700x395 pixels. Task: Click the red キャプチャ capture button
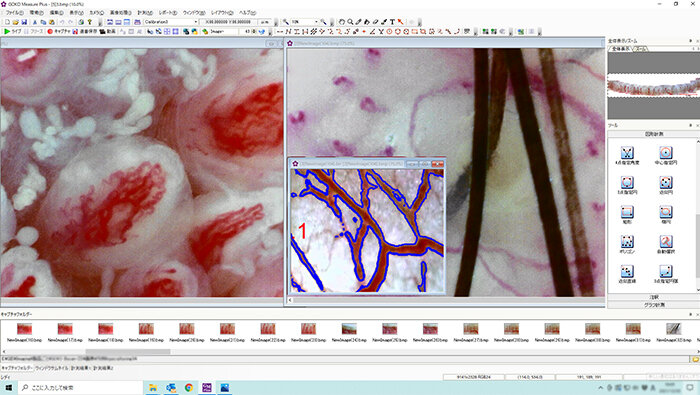click(59, 32)
